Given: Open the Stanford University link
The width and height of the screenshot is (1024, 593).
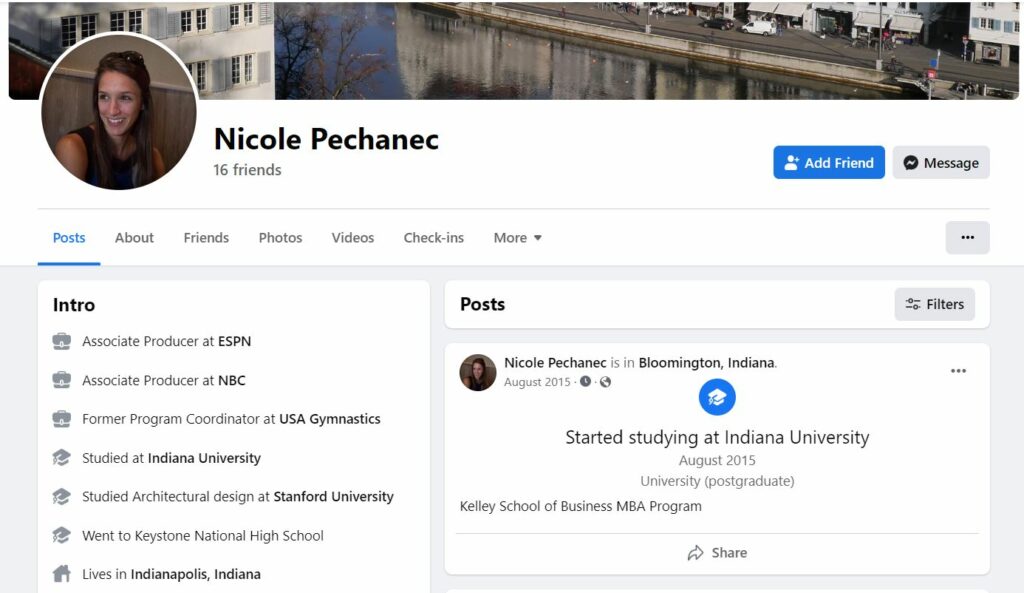Looking at the screenshot, I should 334,496.
